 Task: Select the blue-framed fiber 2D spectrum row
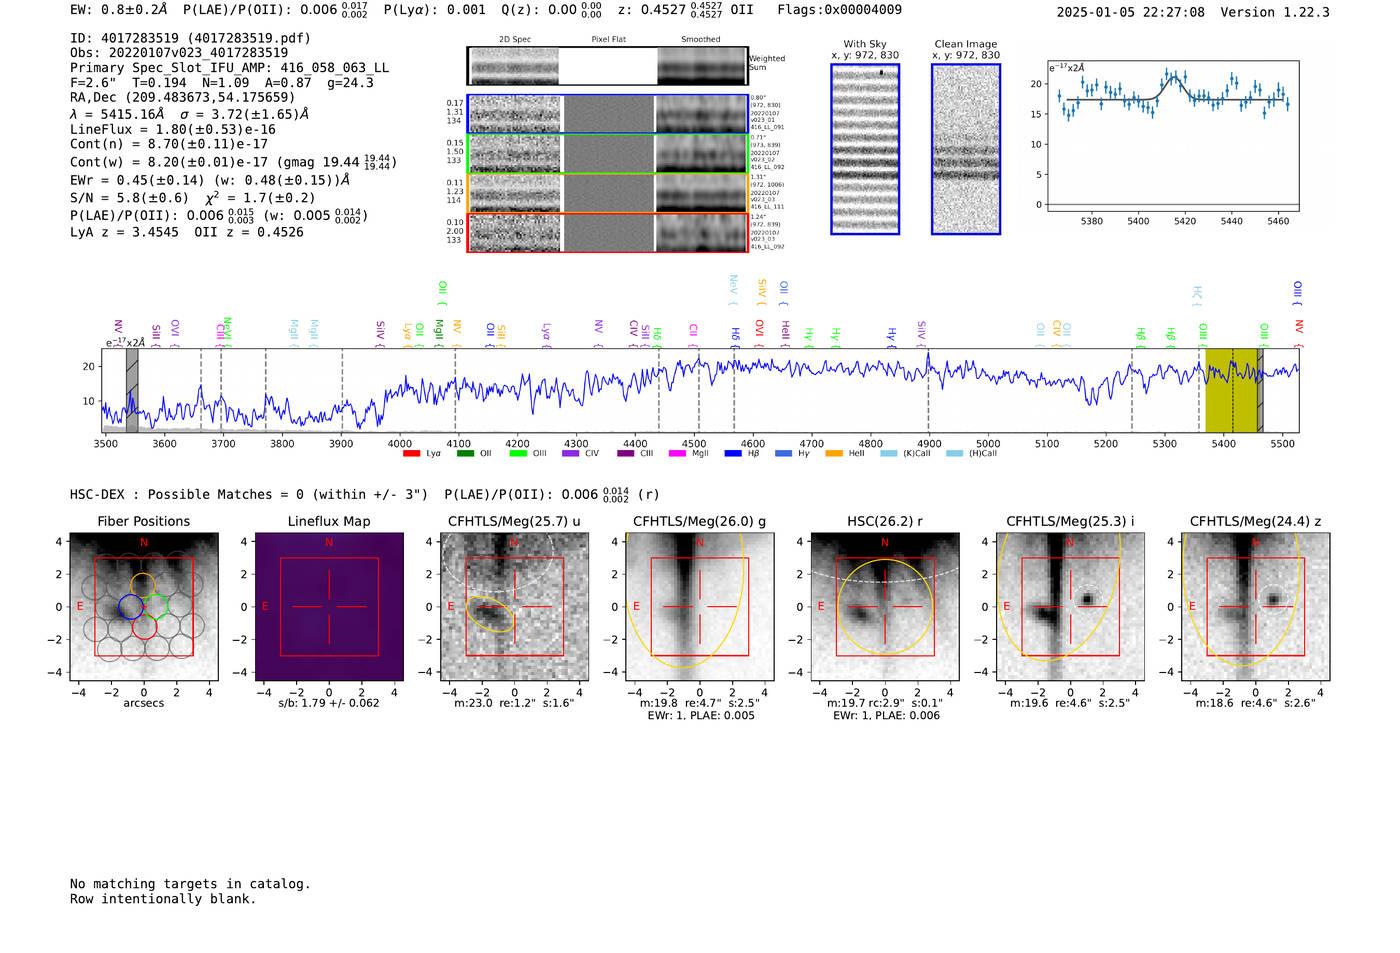click(608, 114)
